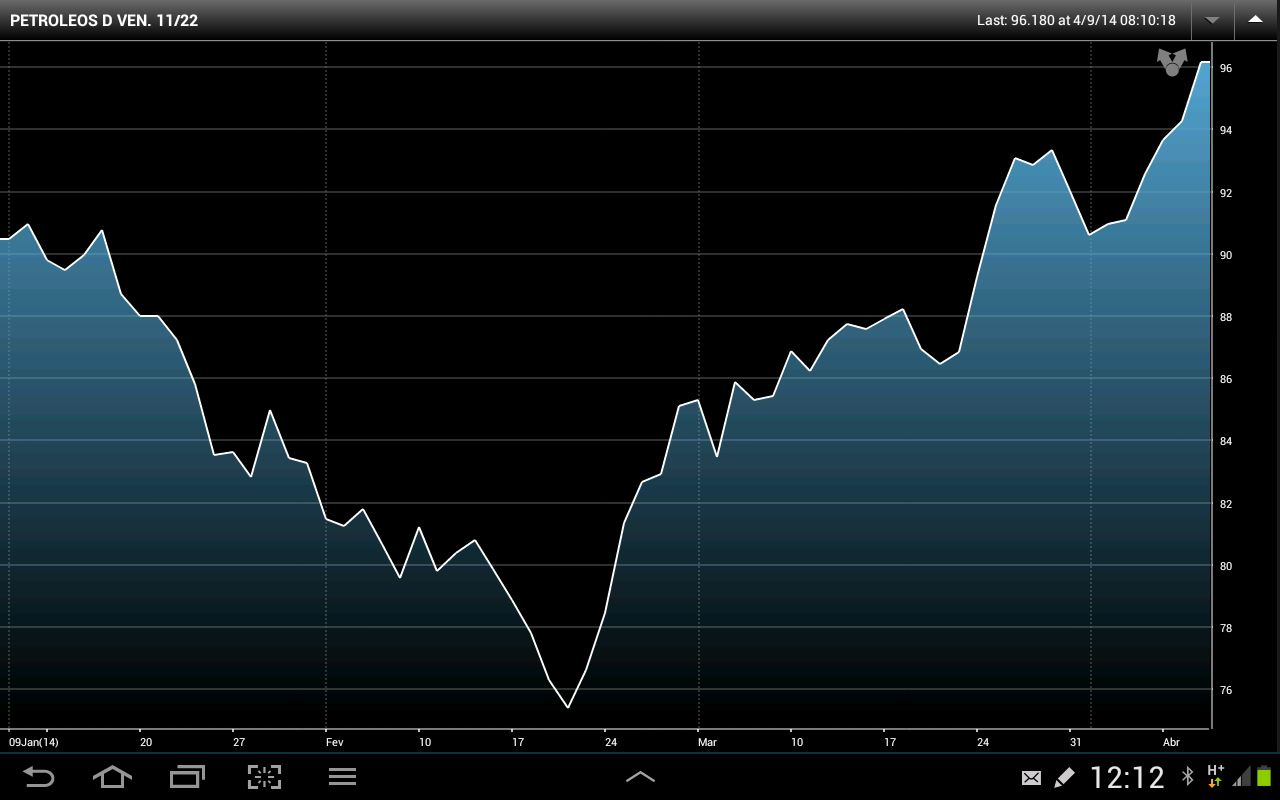Tap the Last: 96.180 quote text
This screenshot has width=1280, height=800.
tap(1076, 20)
